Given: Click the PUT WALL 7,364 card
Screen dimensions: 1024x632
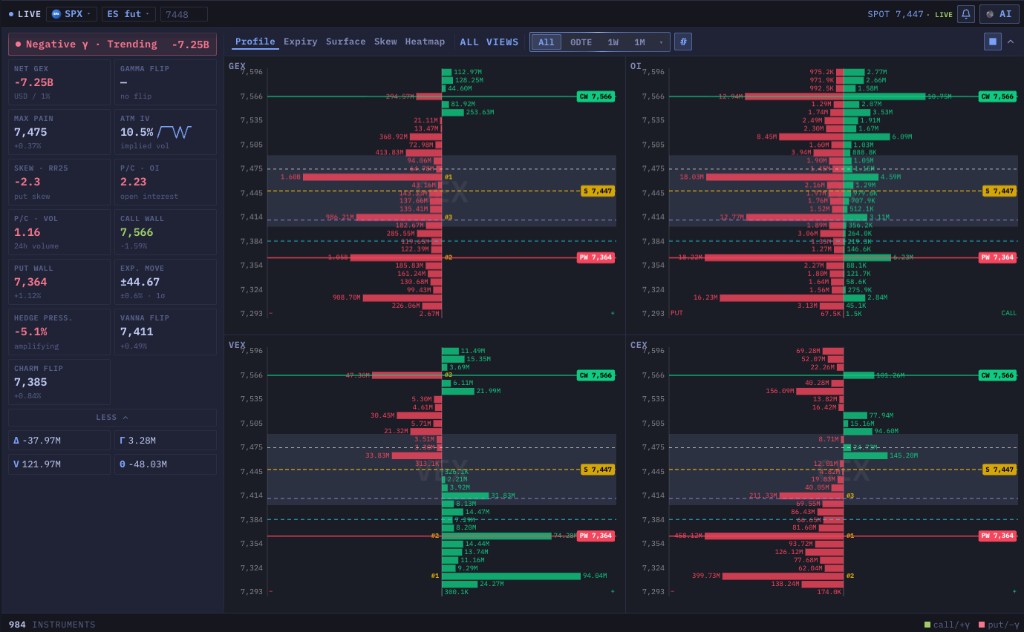Looking at the screenshot, I should click(x=59, y=281).
